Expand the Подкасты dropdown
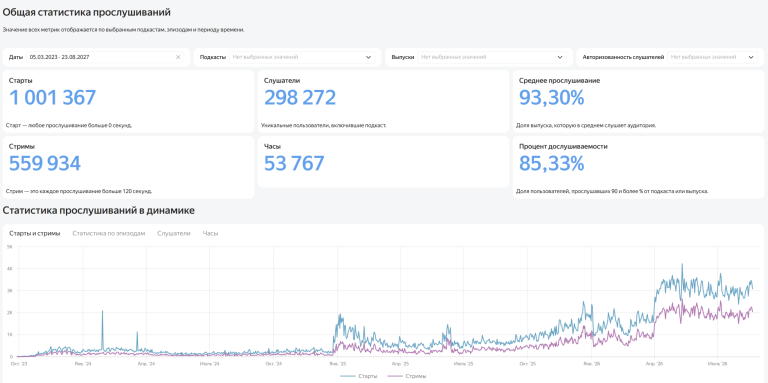The width and height of the screenshot is (768, 383). coord(302,57)
